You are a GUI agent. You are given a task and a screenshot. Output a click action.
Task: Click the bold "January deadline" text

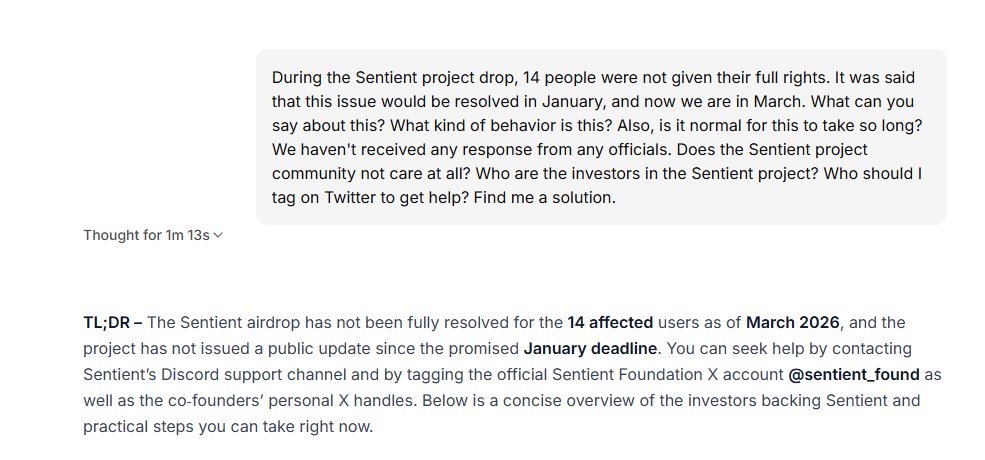[x=590, y=349]
